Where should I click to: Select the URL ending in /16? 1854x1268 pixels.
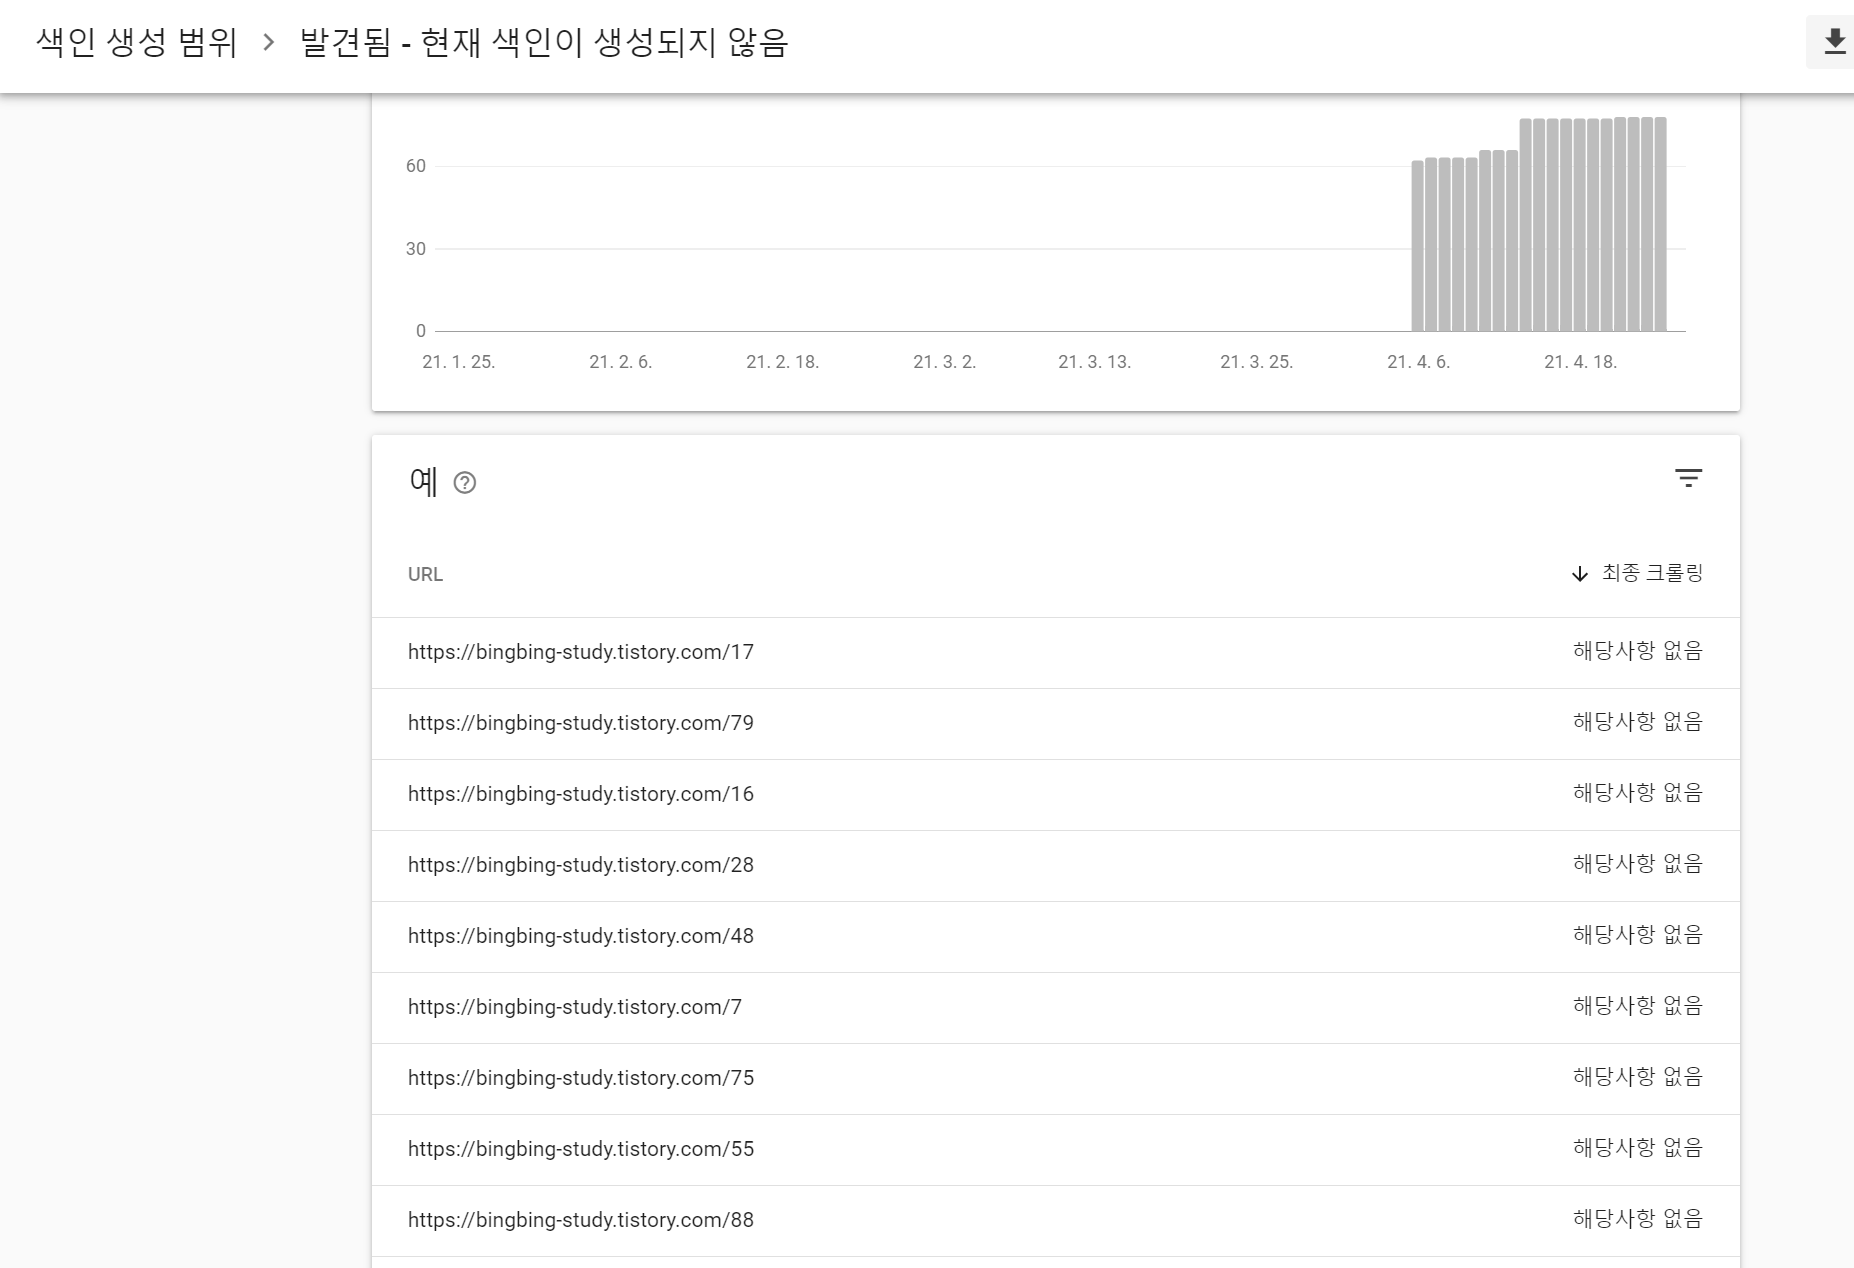point(581,794)
